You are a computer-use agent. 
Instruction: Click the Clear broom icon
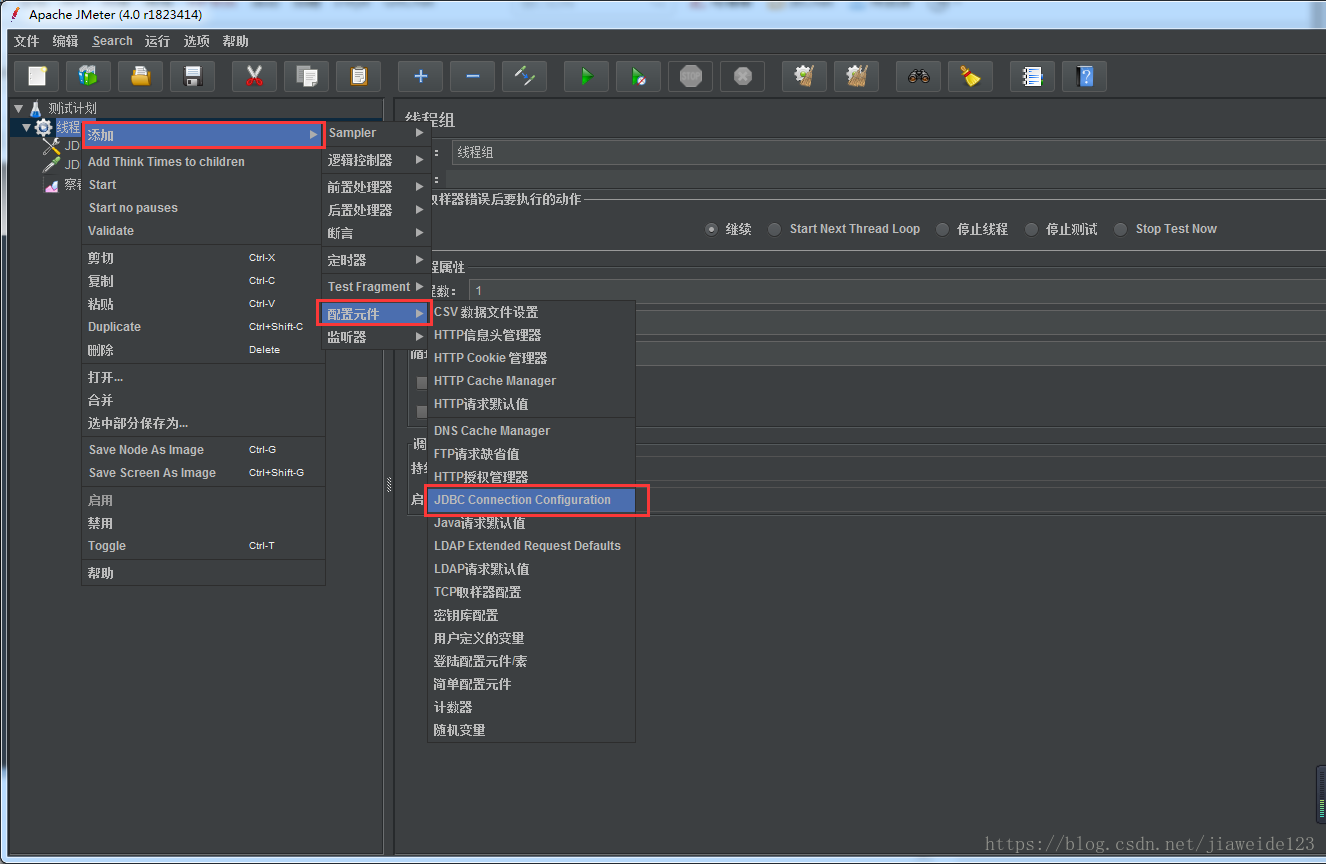coord(804,76)
